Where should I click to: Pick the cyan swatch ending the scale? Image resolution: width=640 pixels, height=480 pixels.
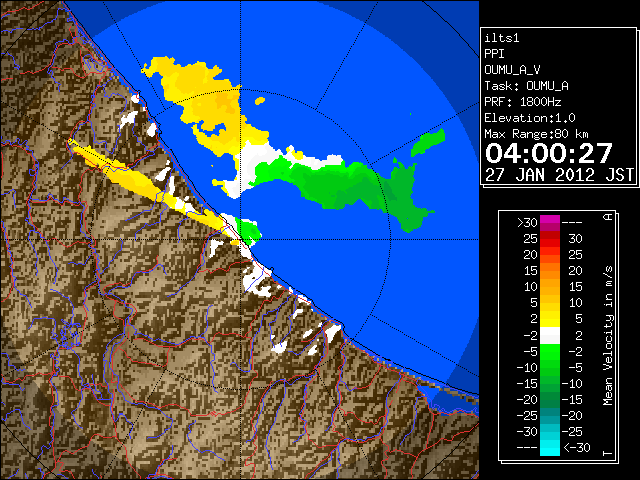[550, 447]
